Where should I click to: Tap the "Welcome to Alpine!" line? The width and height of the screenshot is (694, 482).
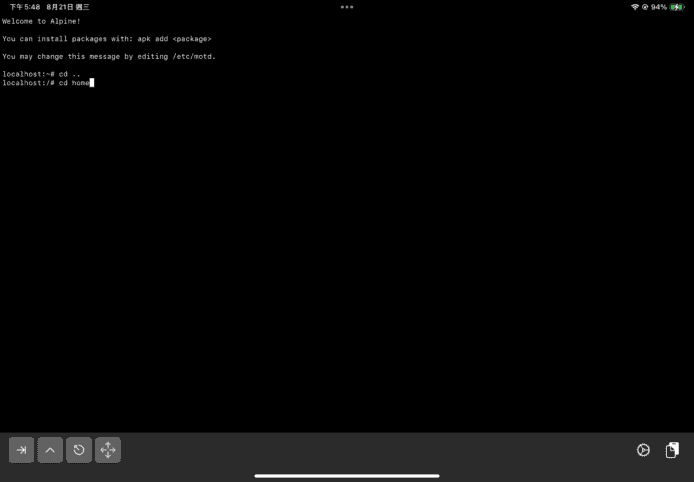[x=41, y=21]
